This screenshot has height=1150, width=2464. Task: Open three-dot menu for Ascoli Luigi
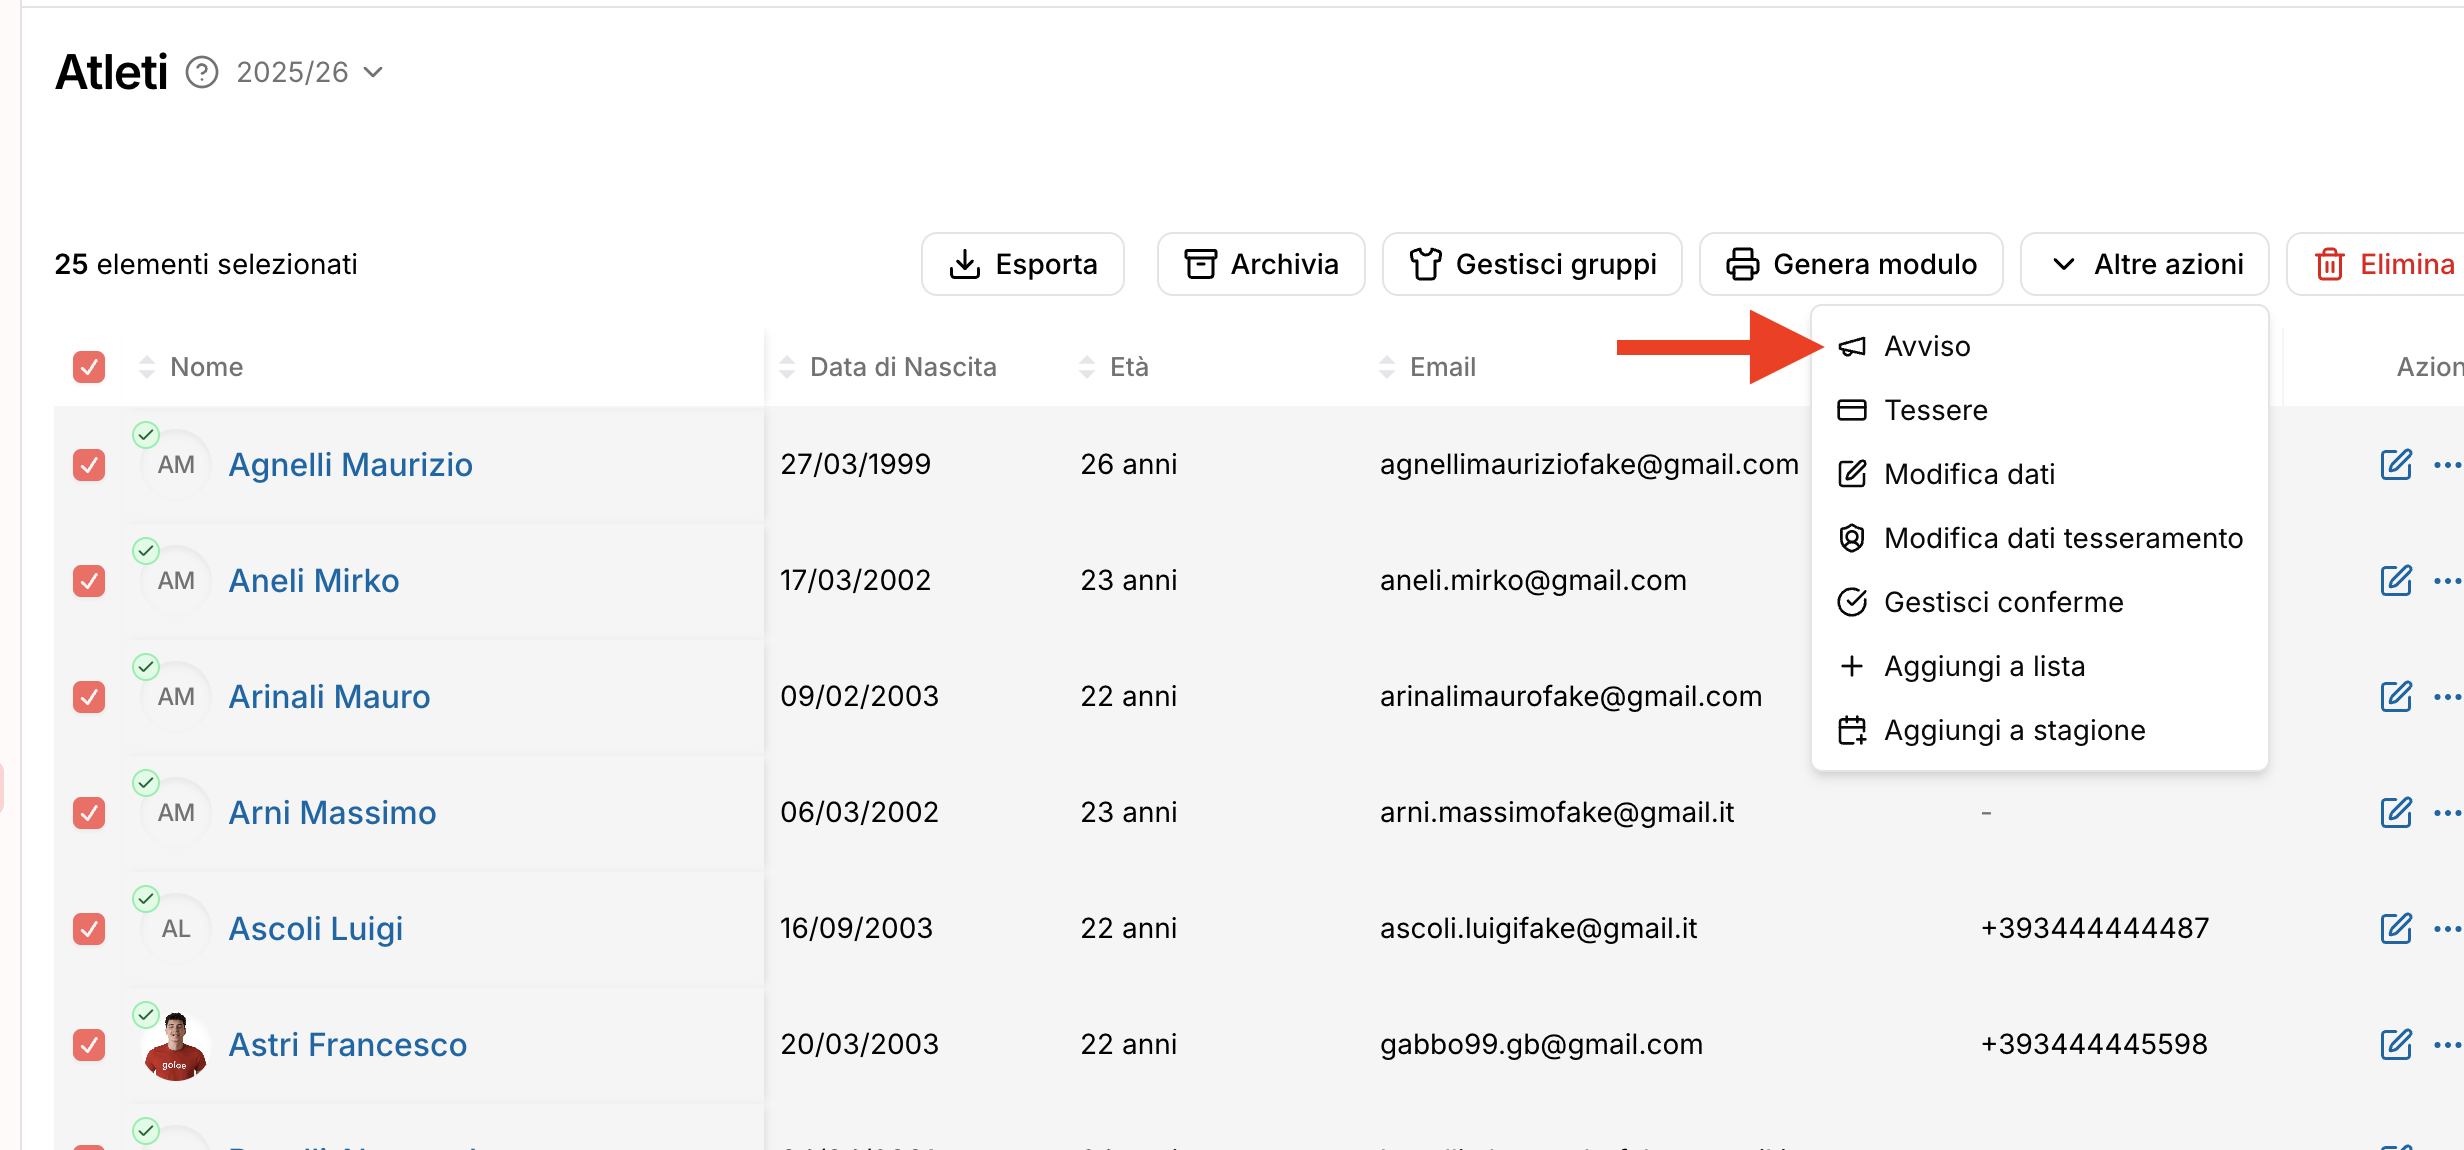(2446, 929)
